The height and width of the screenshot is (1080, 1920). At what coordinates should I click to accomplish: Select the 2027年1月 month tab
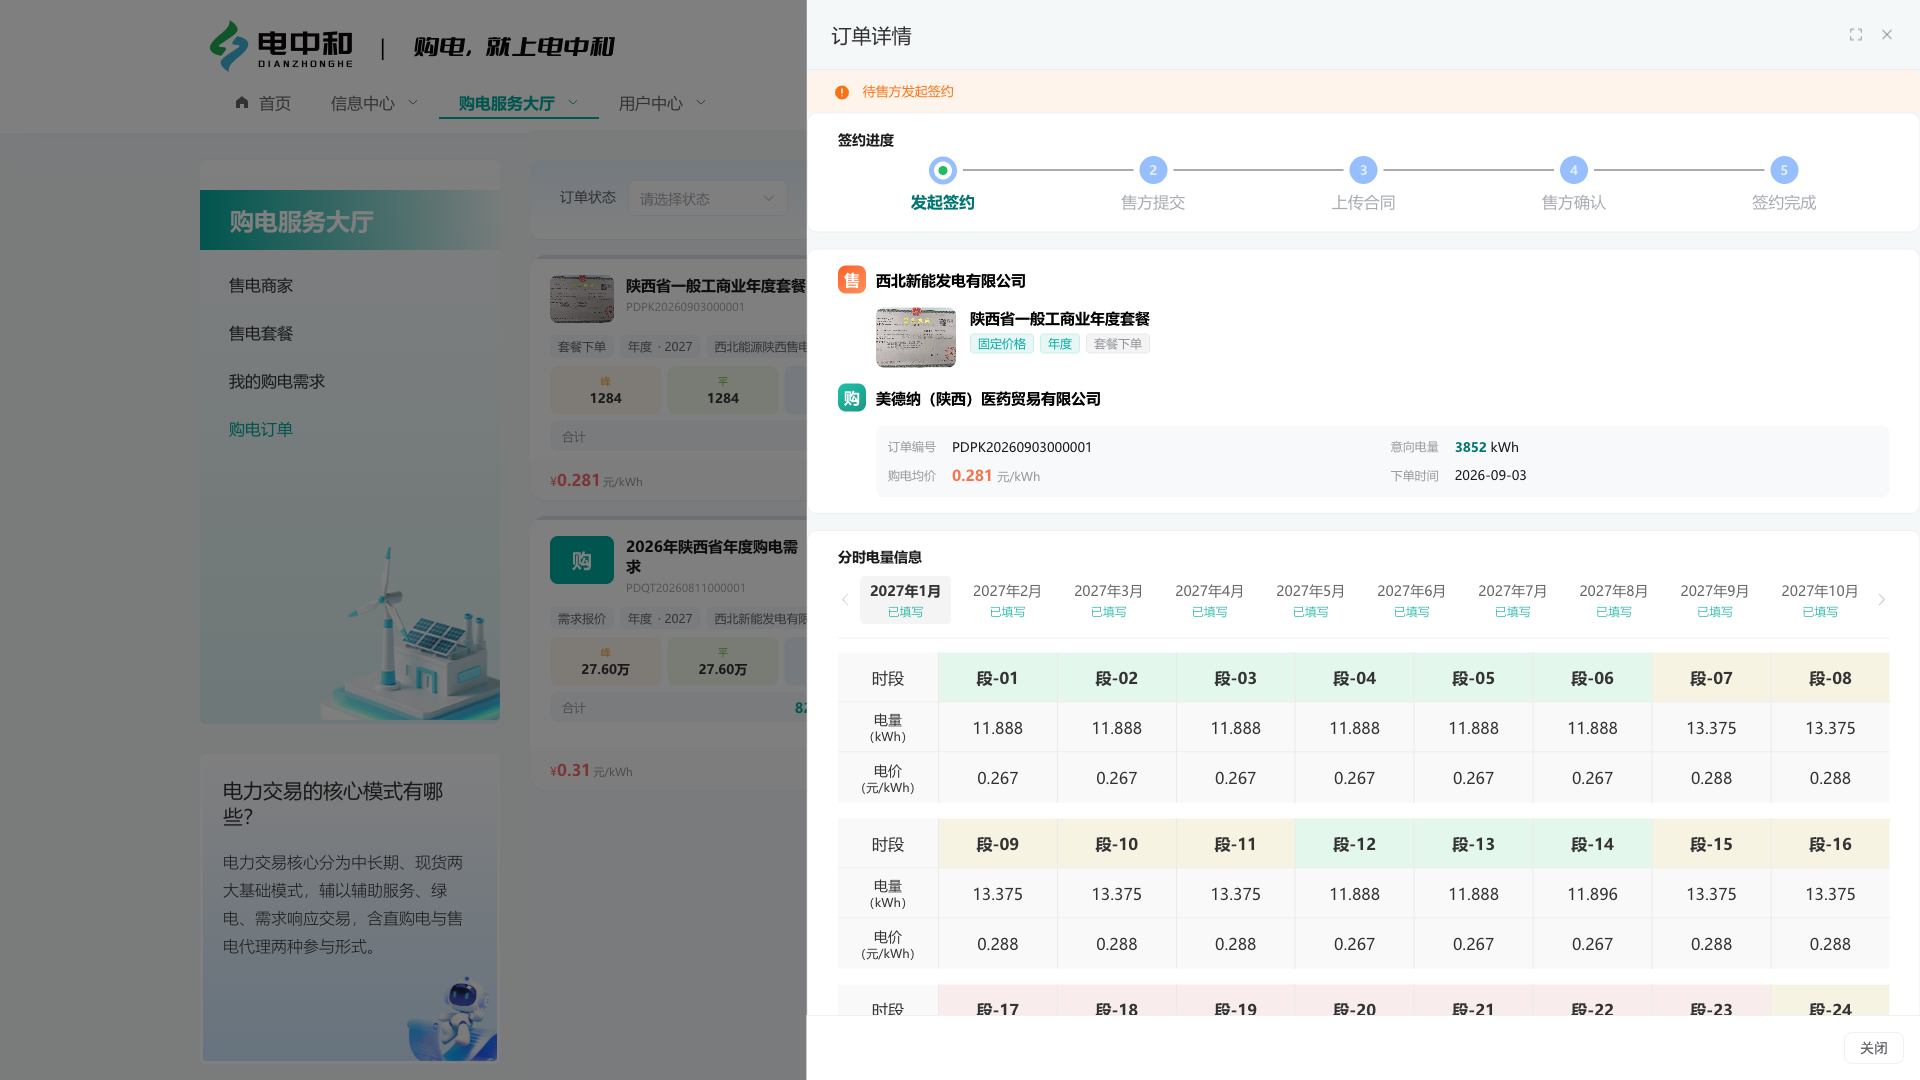[905, 600]
